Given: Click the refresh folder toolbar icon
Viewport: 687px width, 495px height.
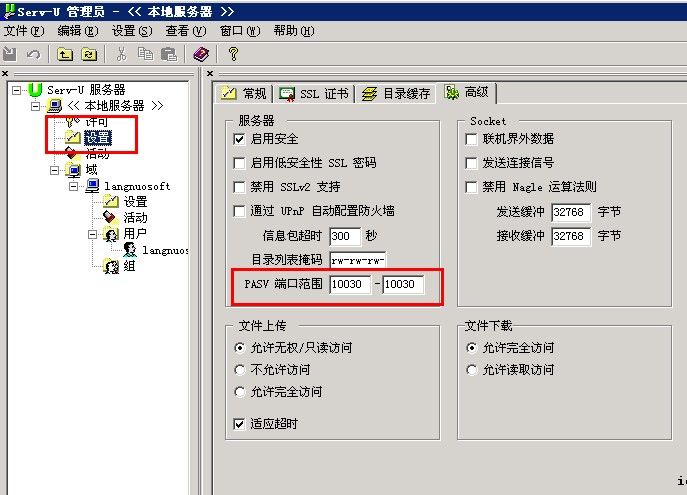Looking at the screenshot, I should pyautogui.click(x=89, y=54).
